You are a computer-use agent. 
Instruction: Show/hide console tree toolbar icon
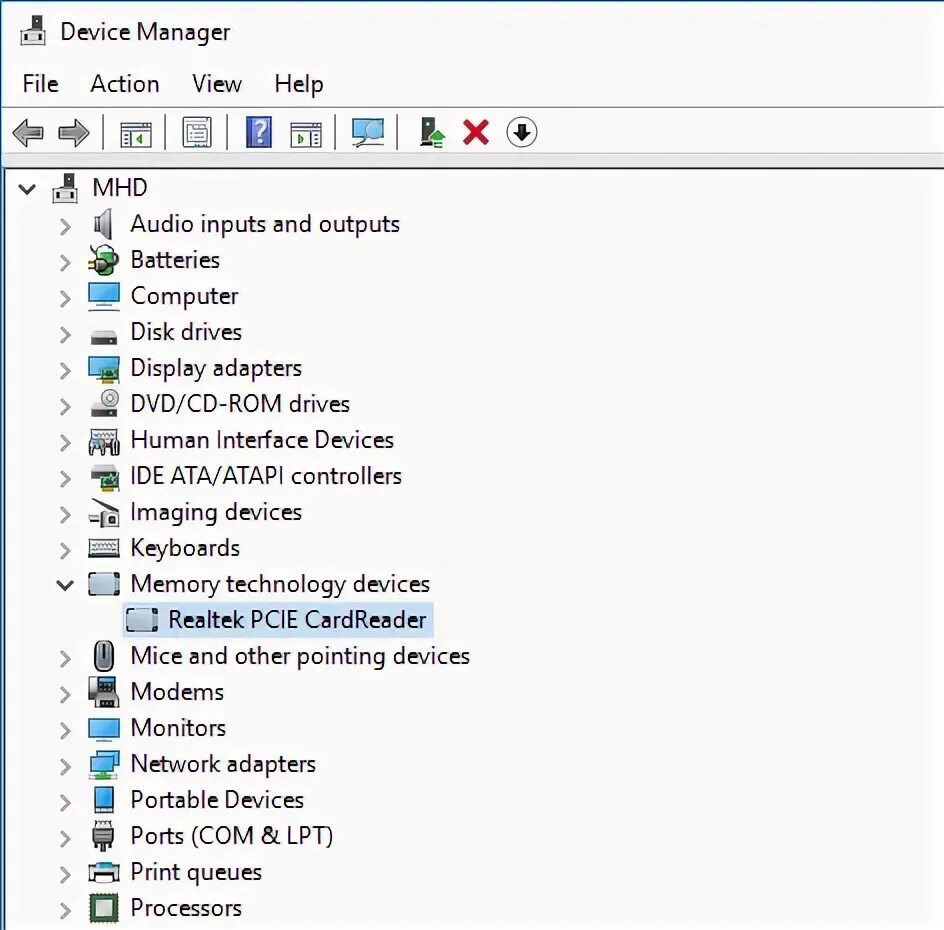click(x=135, y=134)
